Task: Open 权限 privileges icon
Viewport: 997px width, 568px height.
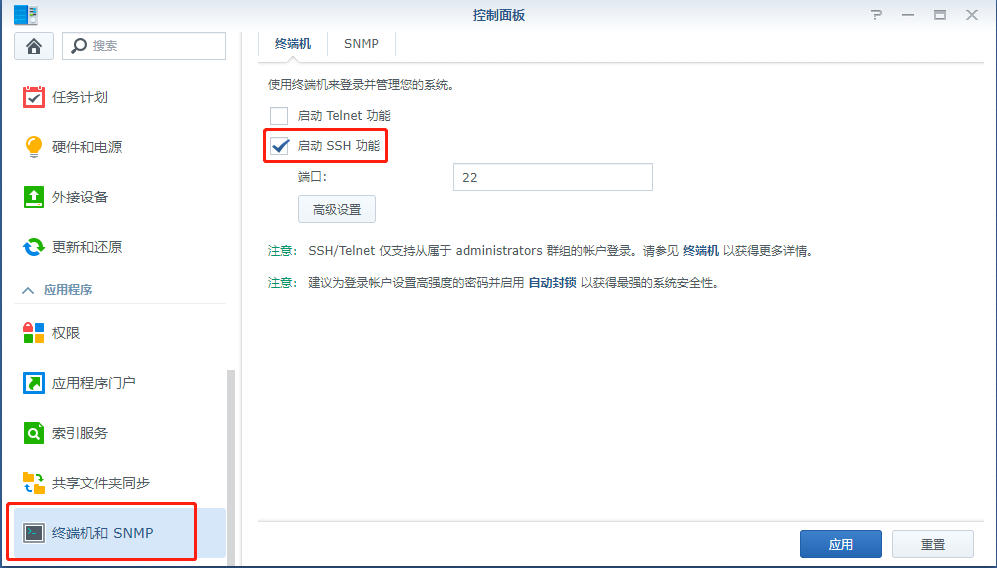Action: pos(34,333)
